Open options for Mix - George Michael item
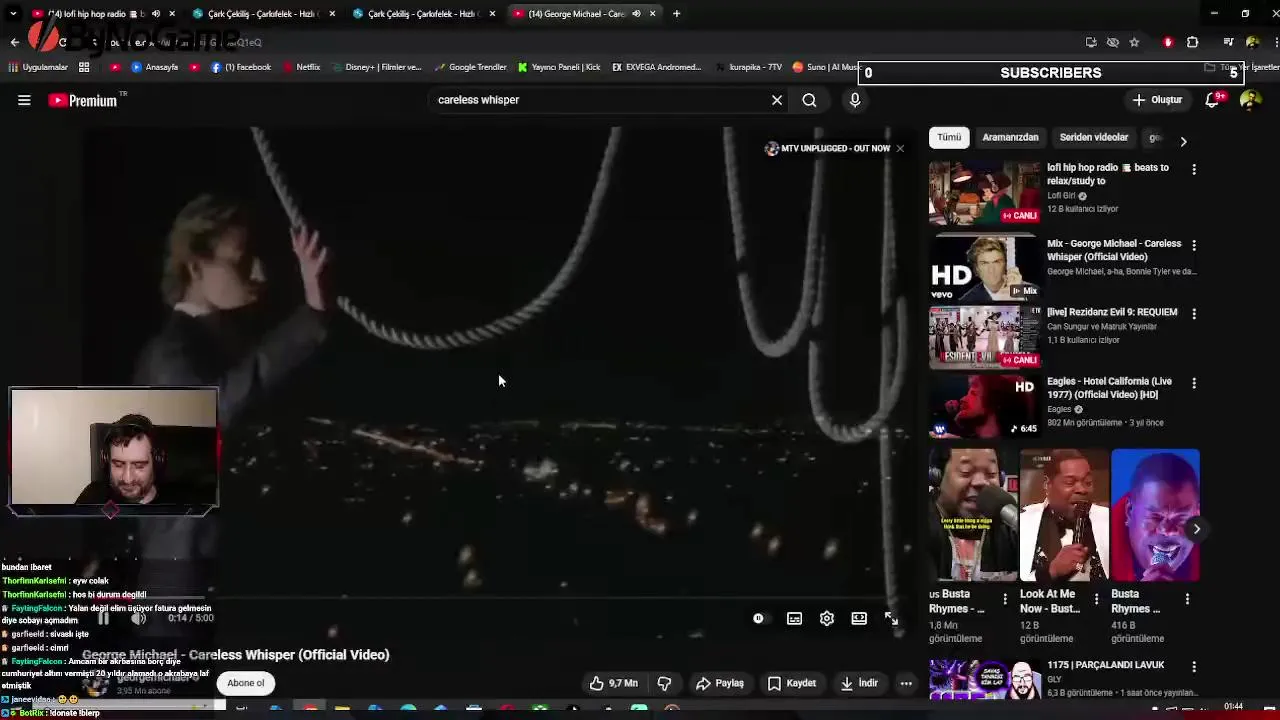 click(1194, 245)
